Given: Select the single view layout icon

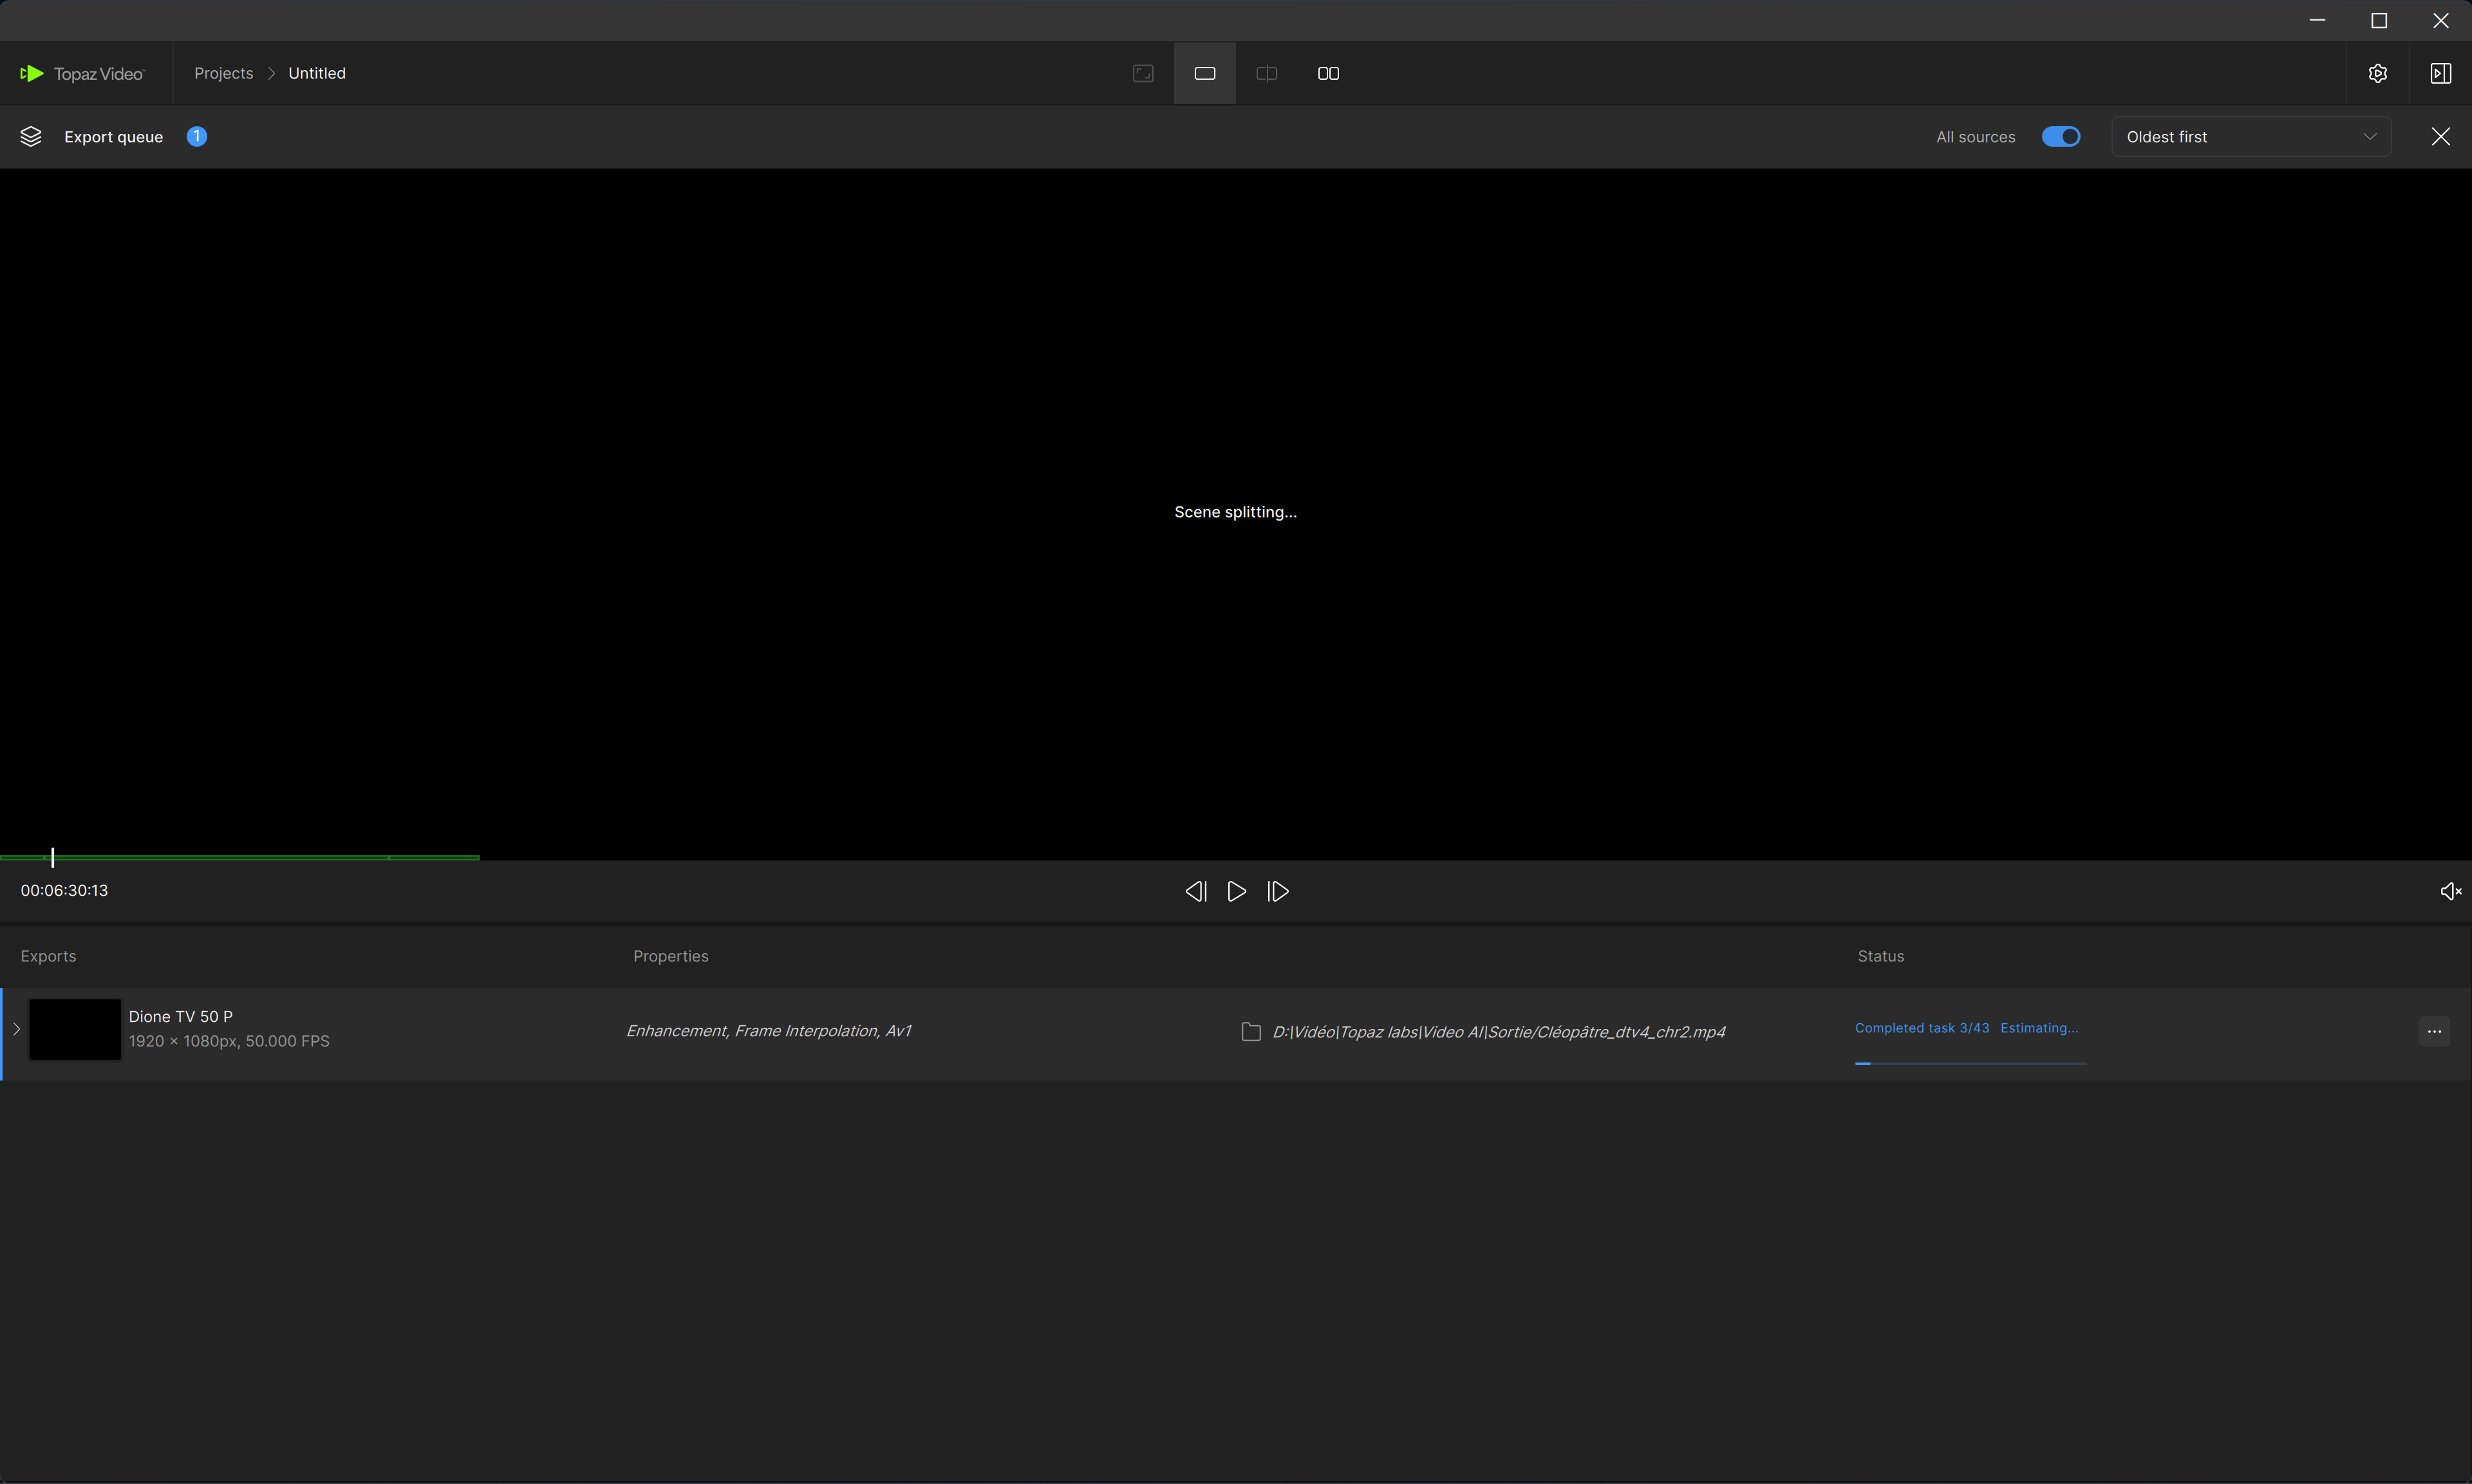Looking at the screenshot, I should coord(1204,73).
